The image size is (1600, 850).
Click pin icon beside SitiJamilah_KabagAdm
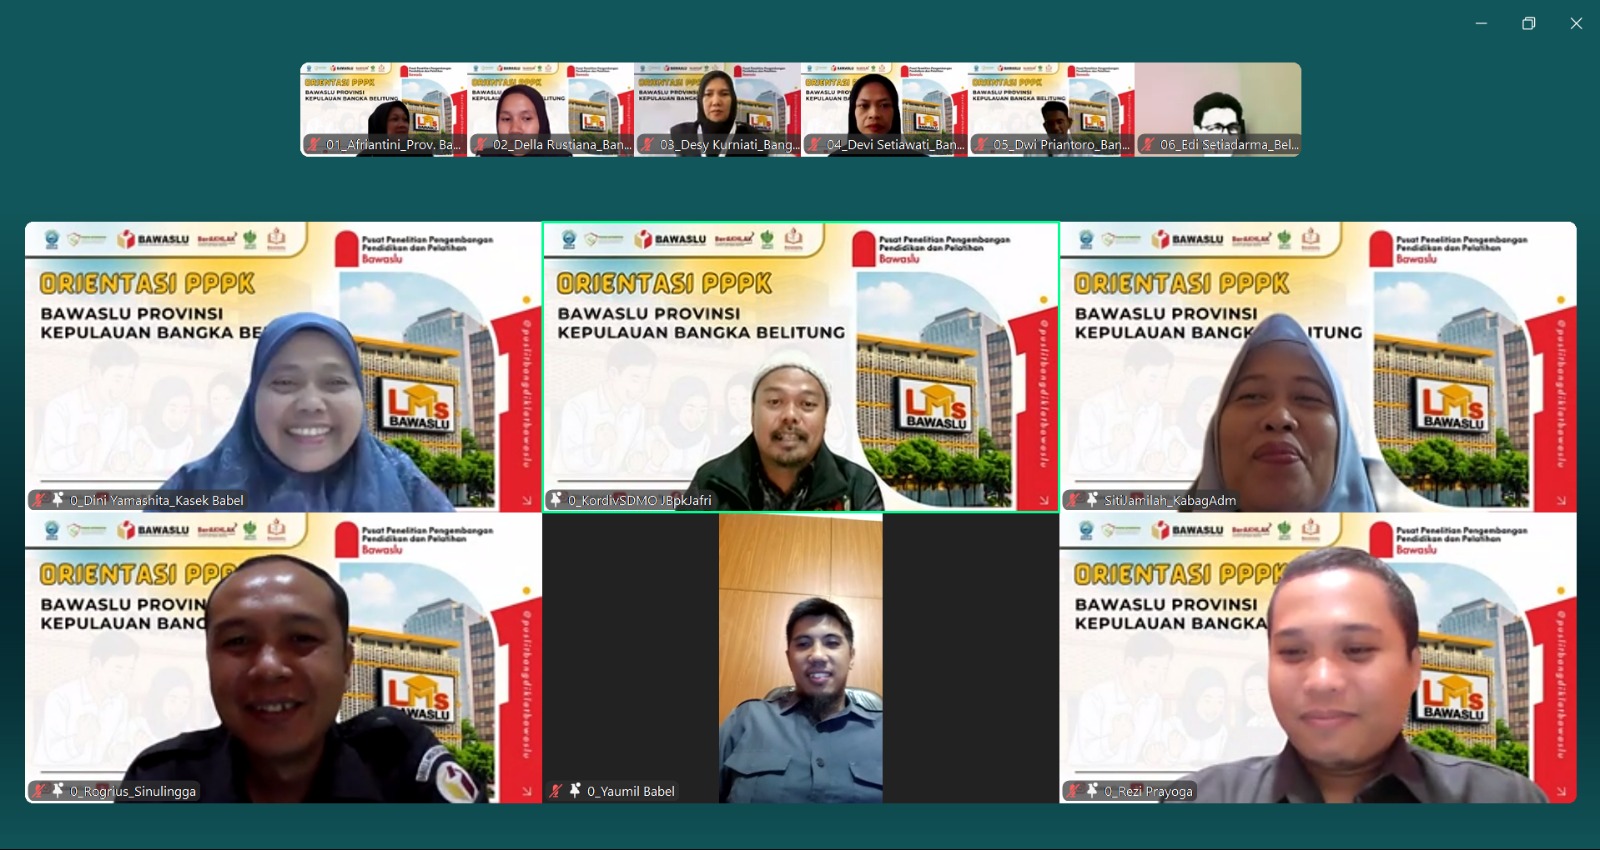click(x=1093, y=499)
